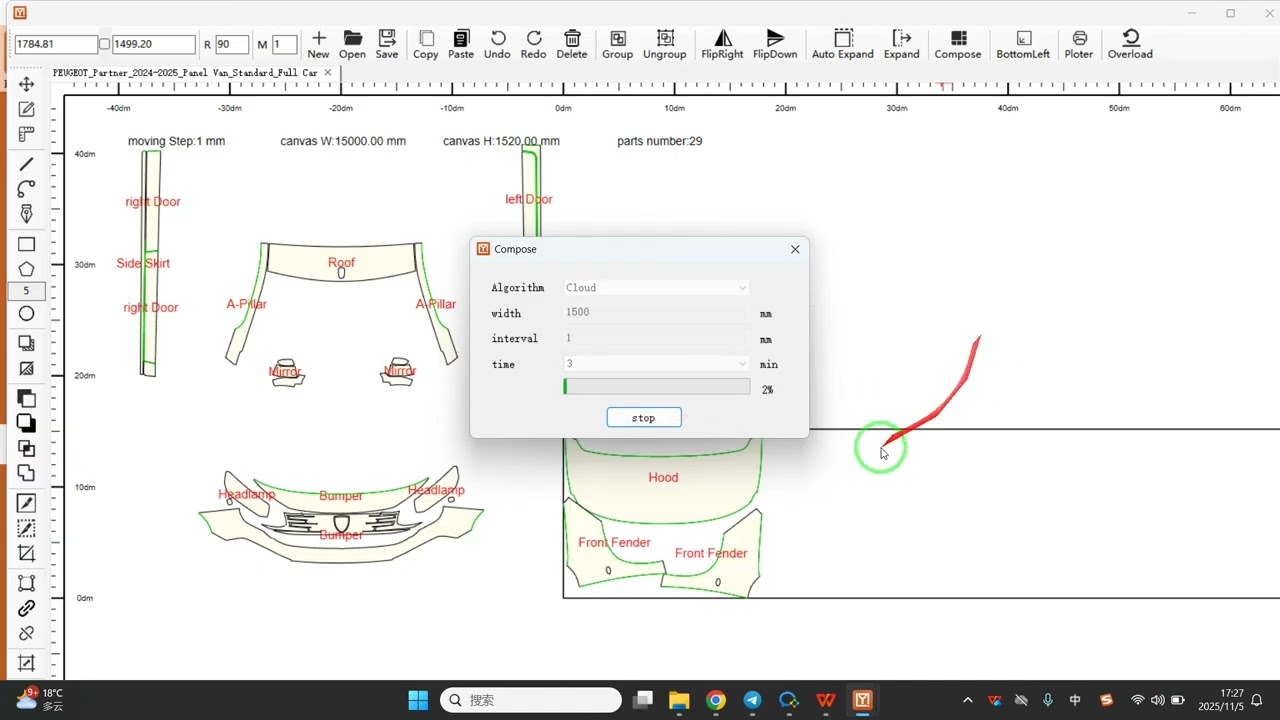
Task: Click the M field showing 1
Action: pos(284,45)
